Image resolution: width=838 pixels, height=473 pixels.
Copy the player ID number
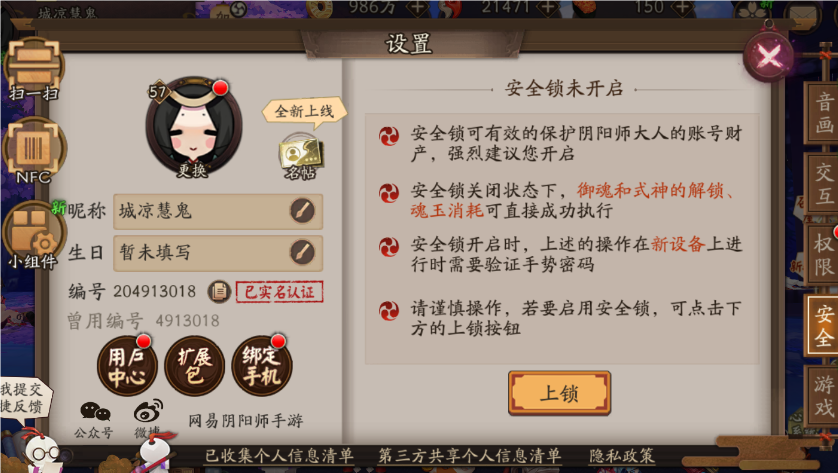[x=219, y=291]
